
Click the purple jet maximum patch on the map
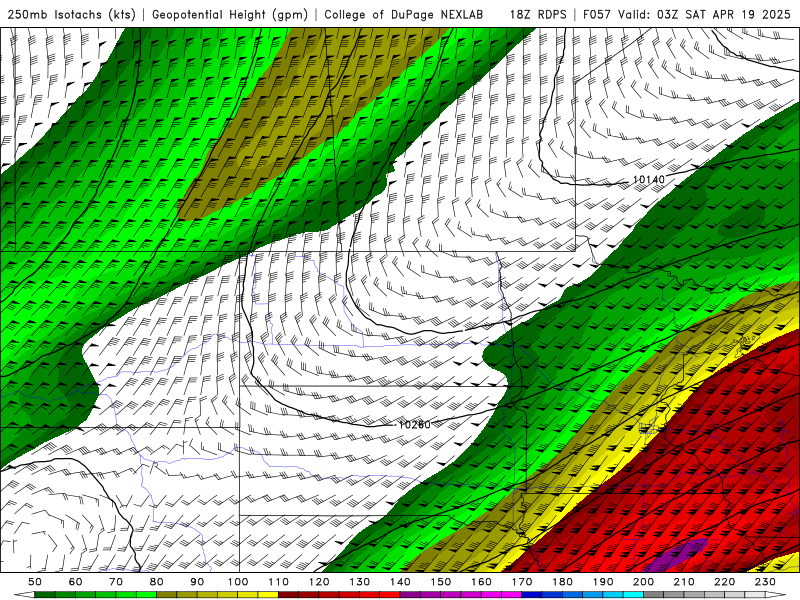[x=678, y=556]
